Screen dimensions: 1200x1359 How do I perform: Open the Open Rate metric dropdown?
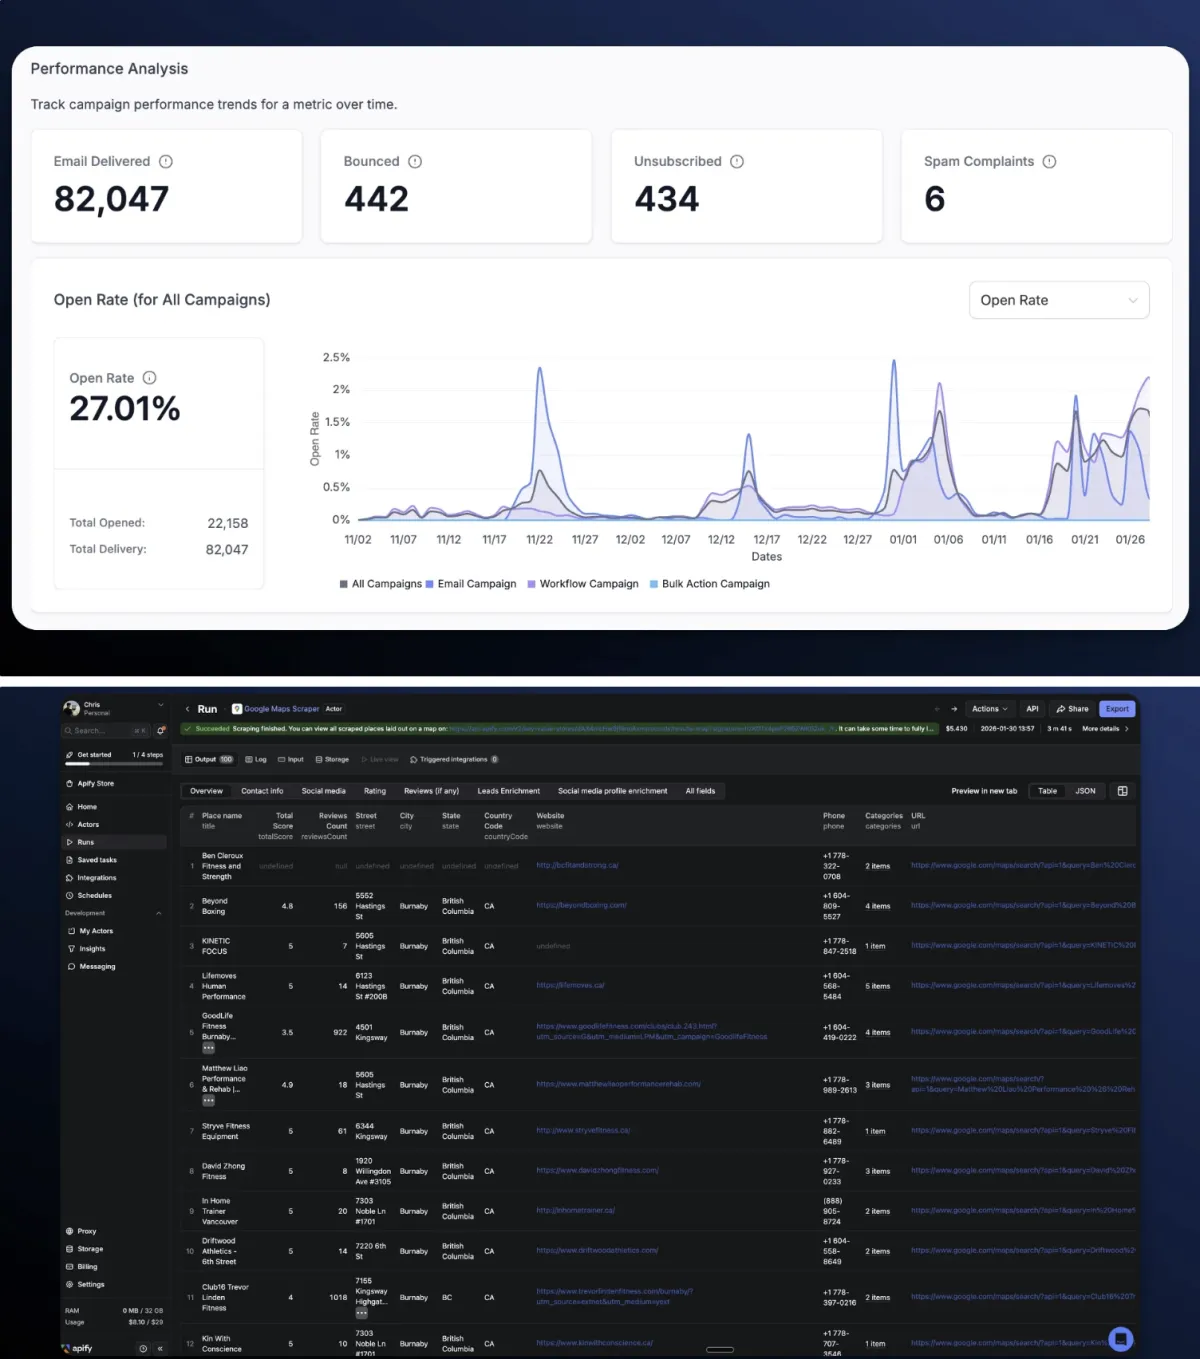coord(1058,300)
